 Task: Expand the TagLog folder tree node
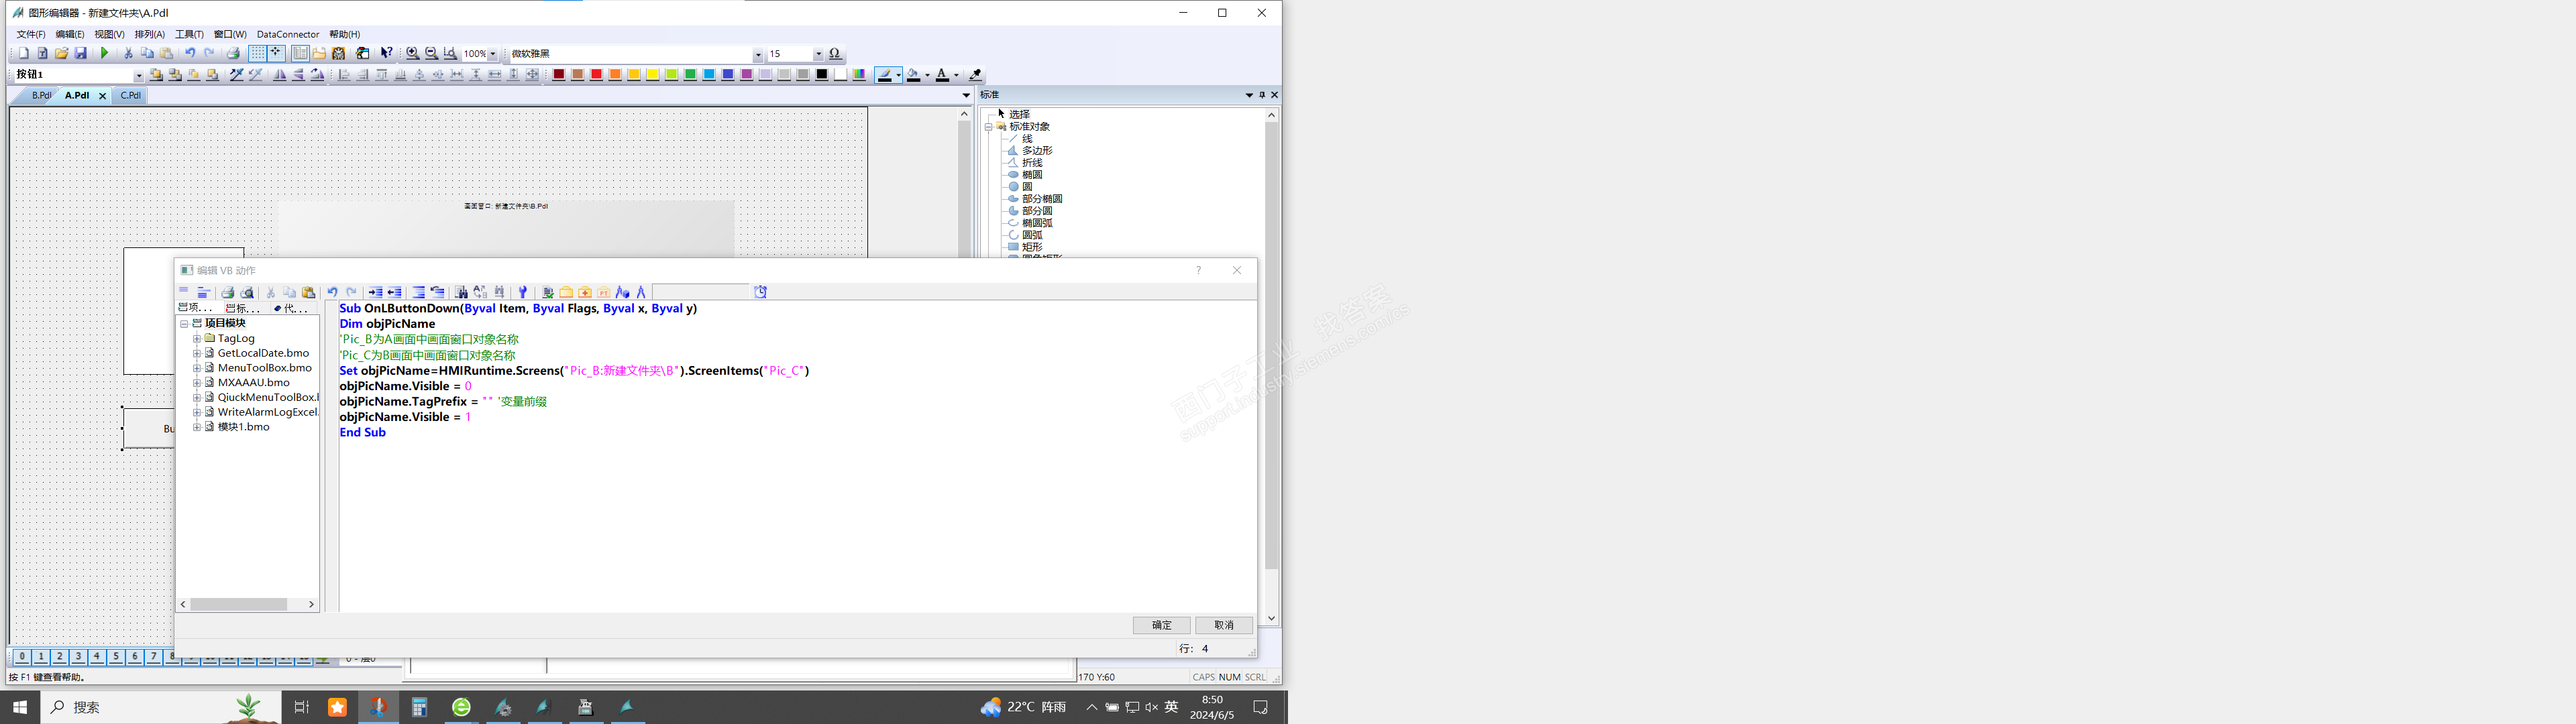[x=197, y=339]
